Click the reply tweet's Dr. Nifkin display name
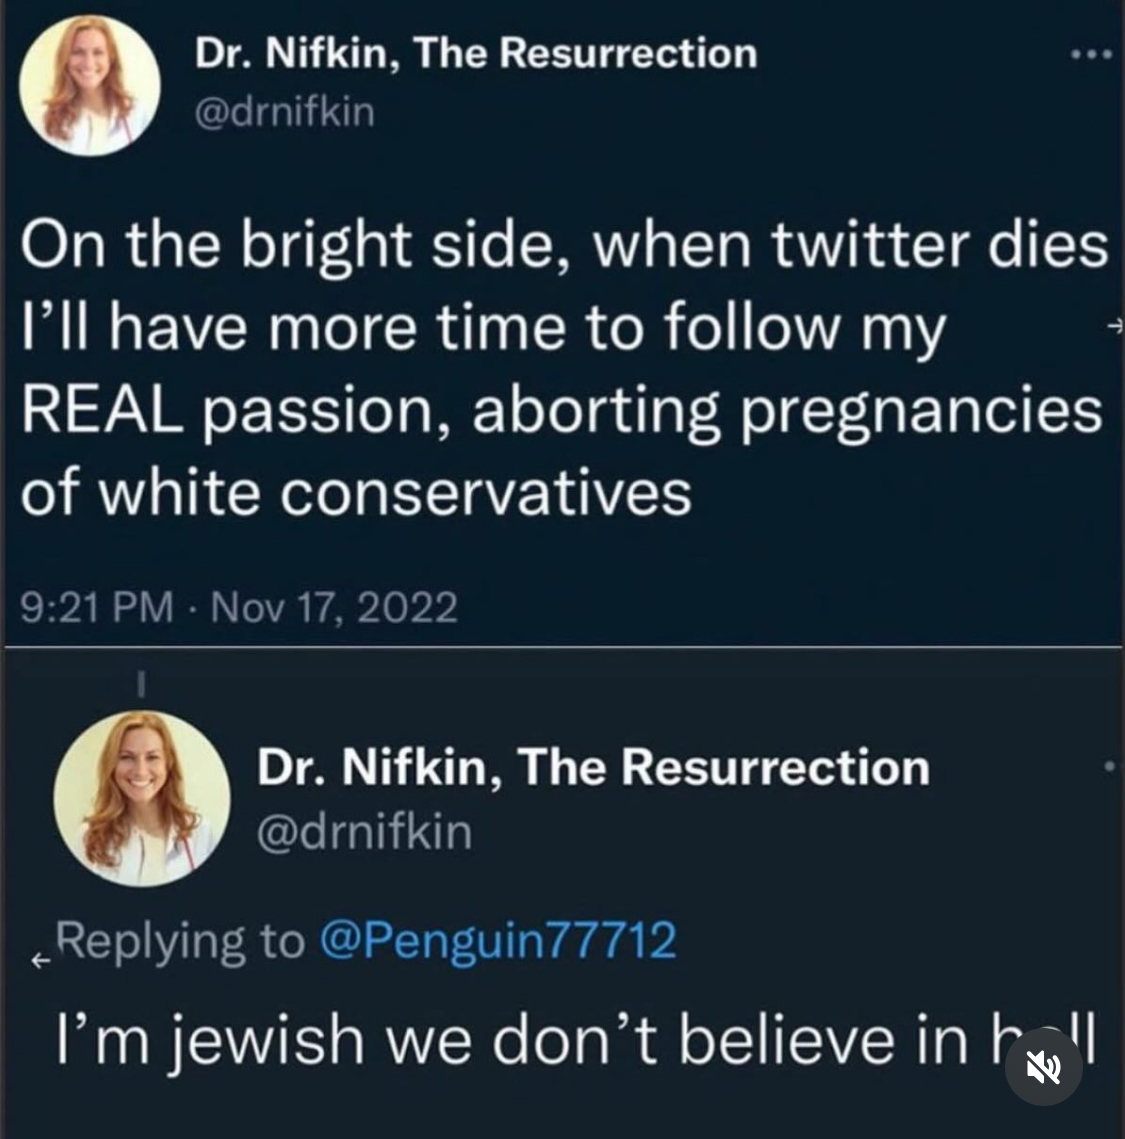This screenshot has height=1139, width=1125. (593, 767)
